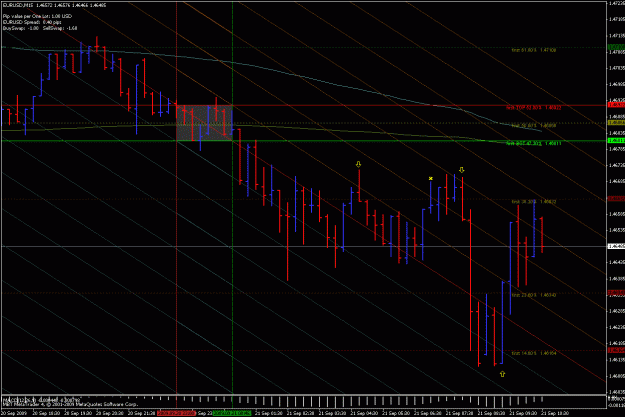This screenshot has height=417, width=625.
Task: Click the bright red price tag on price axis
Action: pyautogui.click(x=616, y=105)
